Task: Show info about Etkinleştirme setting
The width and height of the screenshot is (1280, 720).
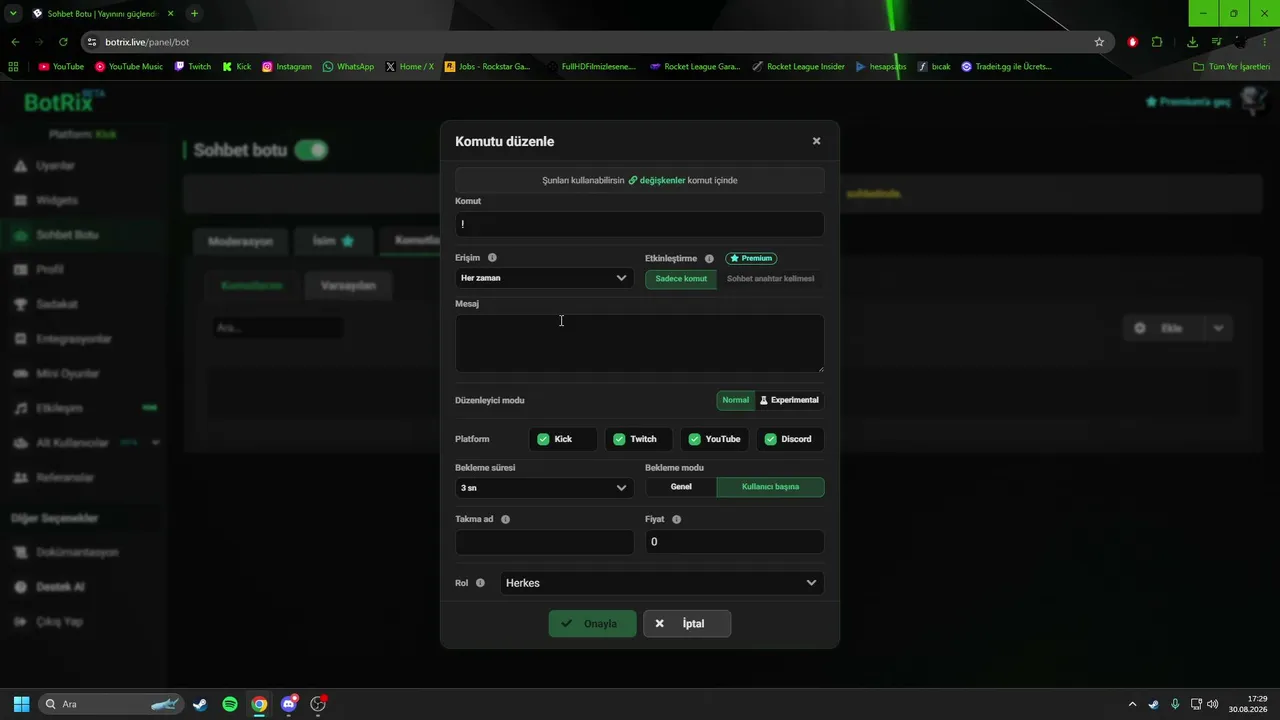Action: coord(709,259)
